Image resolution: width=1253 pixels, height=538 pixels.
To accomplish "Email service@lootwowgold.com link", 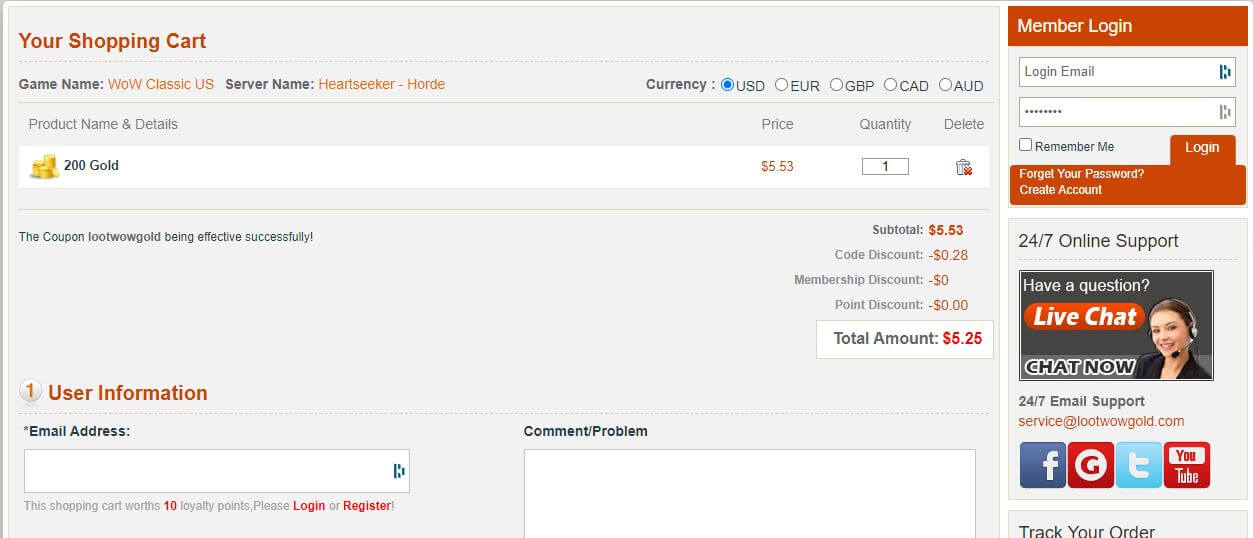I will [1101, 421].
